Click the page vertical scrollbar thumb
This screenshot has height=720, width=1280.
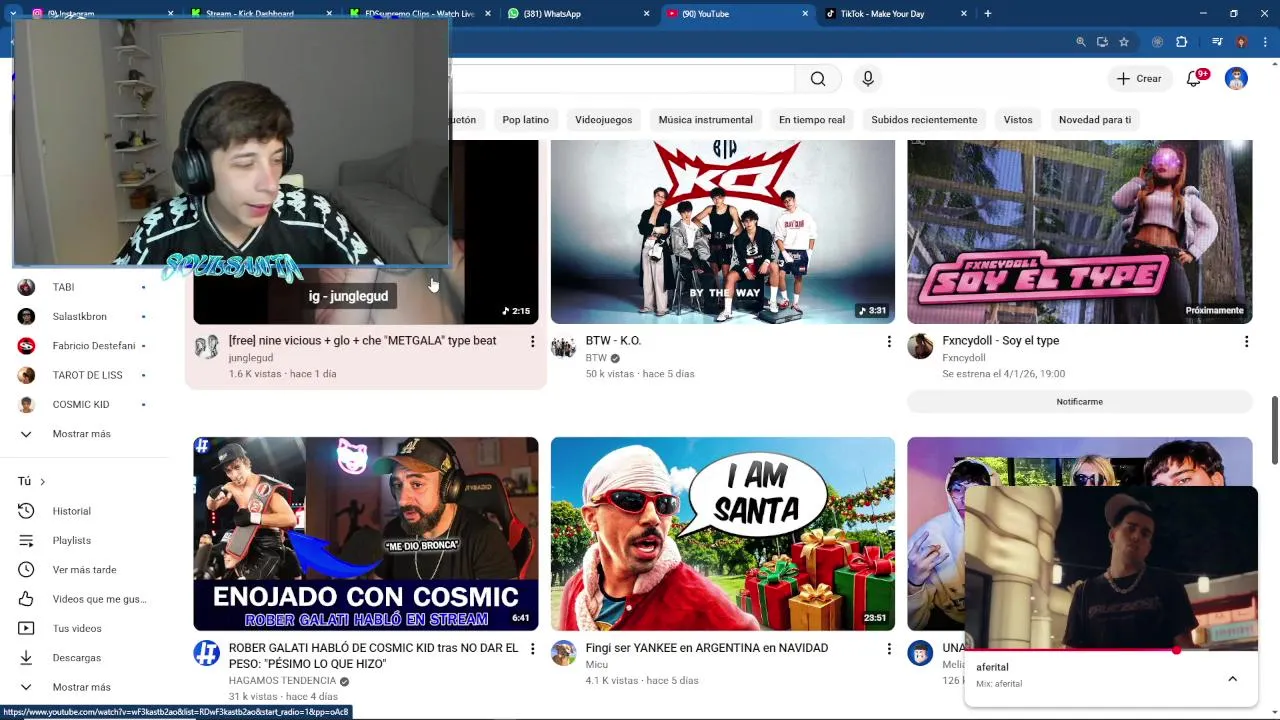tap(1274, 430)
